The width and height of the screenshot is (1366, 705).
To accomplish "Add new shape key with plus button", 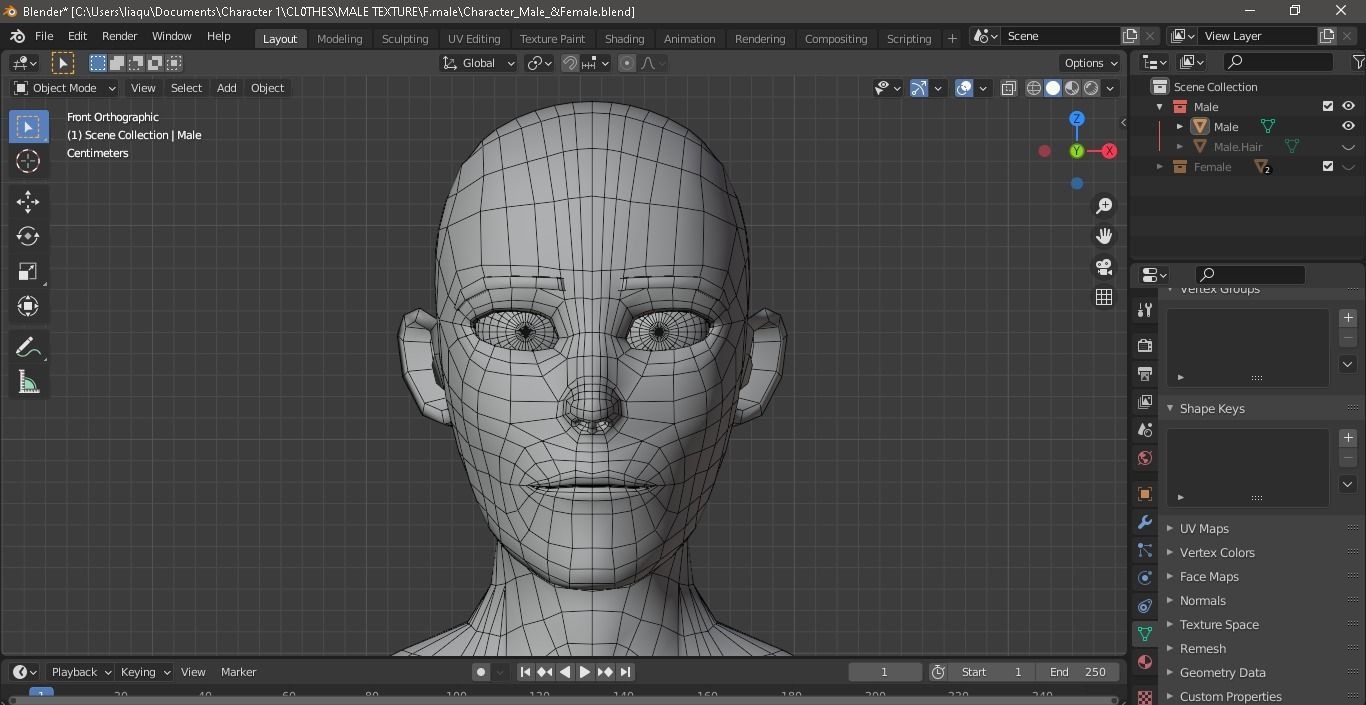I will [1348, 438].
